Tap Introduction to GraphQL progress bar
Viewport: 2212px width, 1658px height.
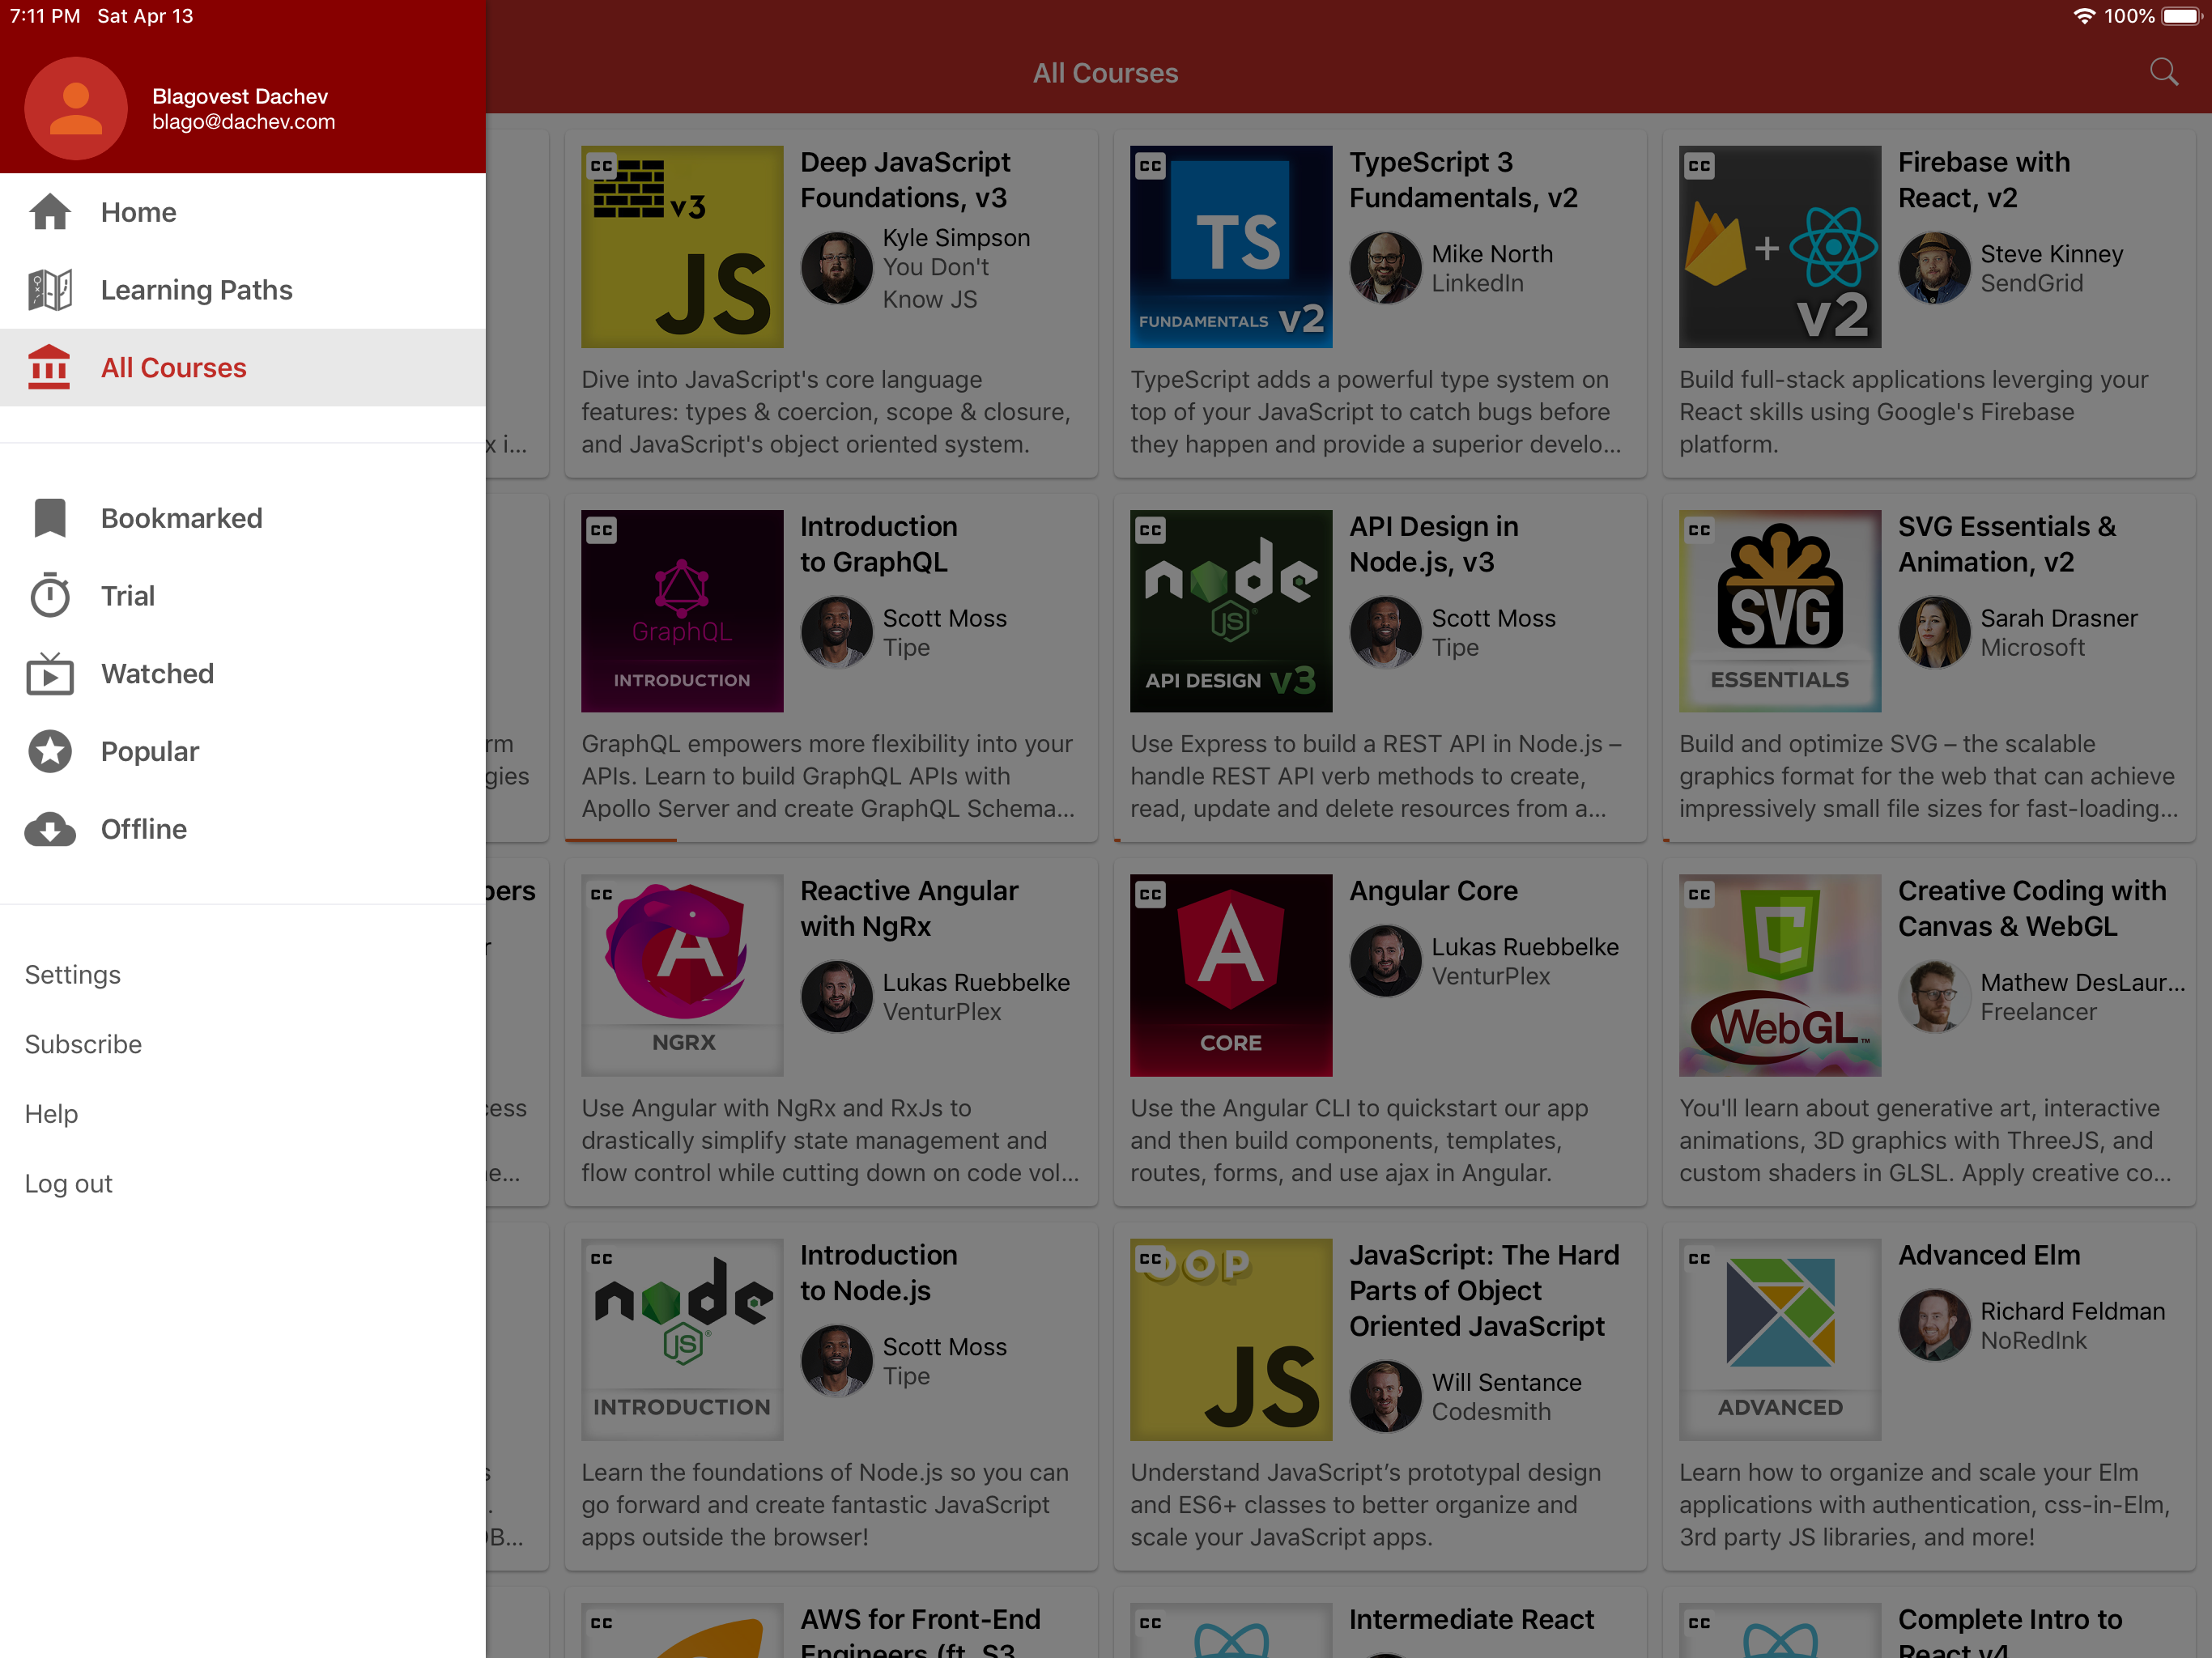point(622,840)
